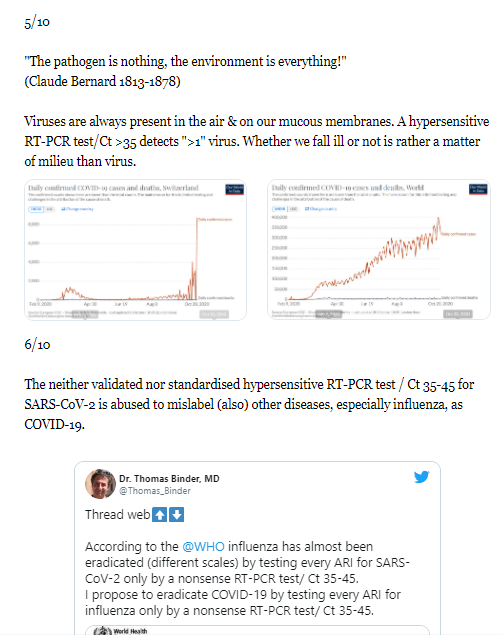This screenshot has width=502, height=642.
Task: Select LINEAR scale on World chart
Action: pyautogui.click(x=280, y=209)
